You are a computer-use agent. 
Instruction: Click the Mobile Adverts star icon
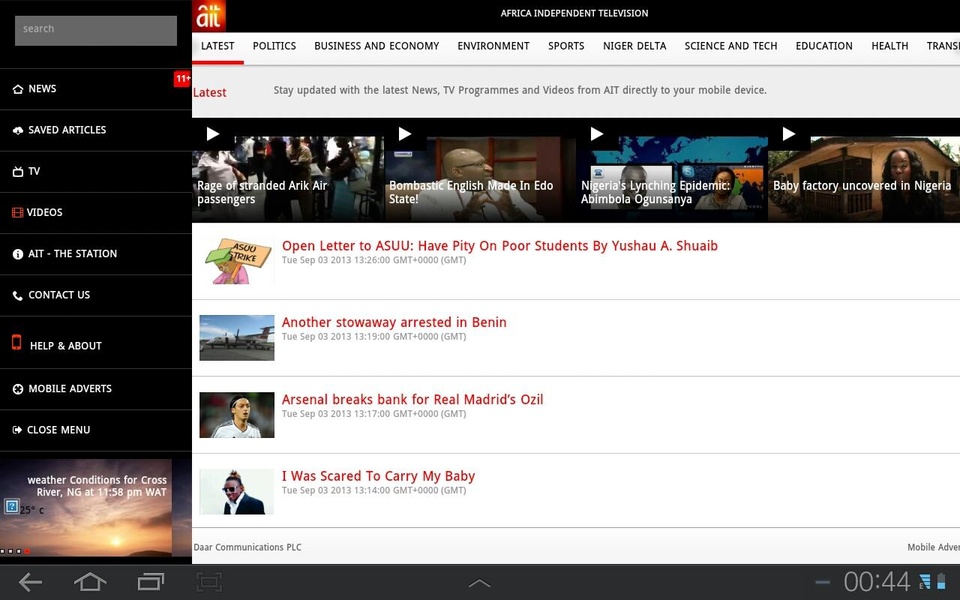18,389
